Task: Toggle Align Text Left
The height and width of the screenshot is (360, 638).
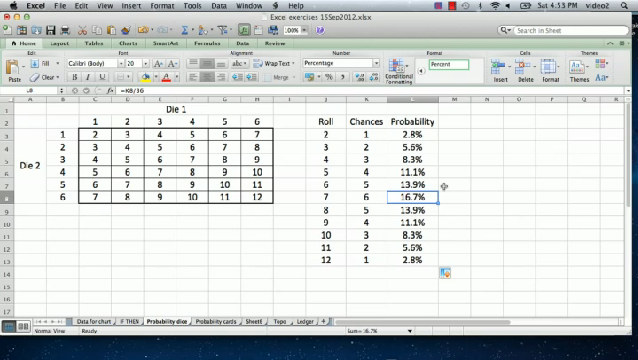Action: pyautogui.click(x=193, y=77)
